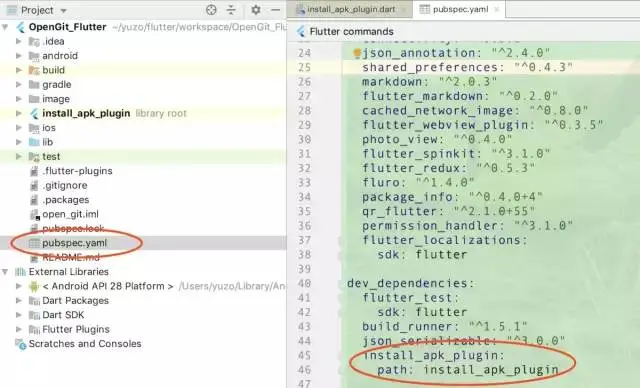Image resolution: width=640 pixels, height=388 pixels.
Task: Click the Android API 28 Platform icon
Action: pos(34,286)
